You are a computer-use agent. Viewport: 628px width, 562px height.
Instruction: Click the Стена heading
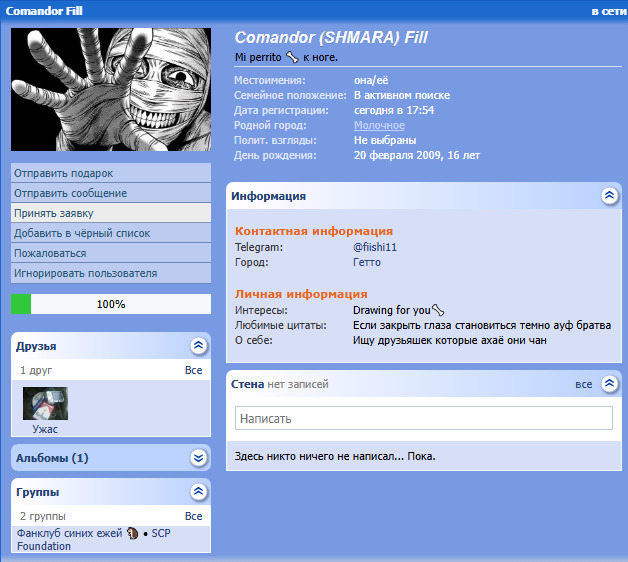[248, 384]
